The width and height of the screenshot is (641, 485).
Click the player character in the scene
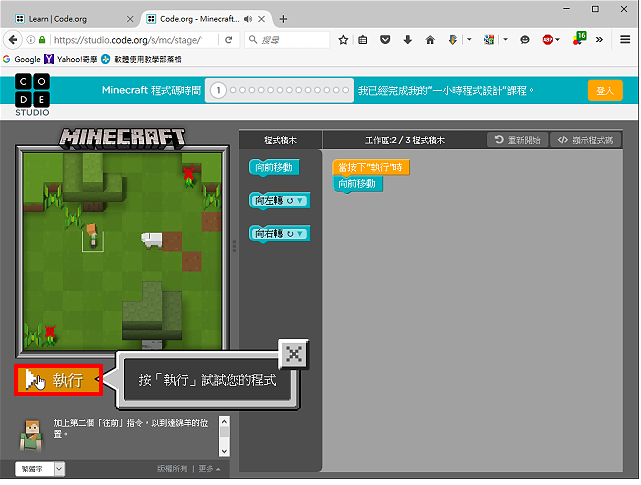[x=93, y=236]
